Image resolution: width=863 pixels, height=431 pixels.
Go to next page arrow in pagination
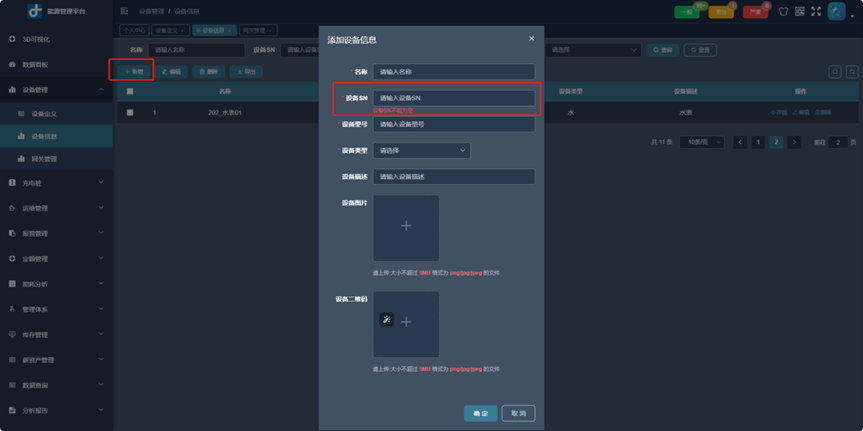(x=794, y=142)
